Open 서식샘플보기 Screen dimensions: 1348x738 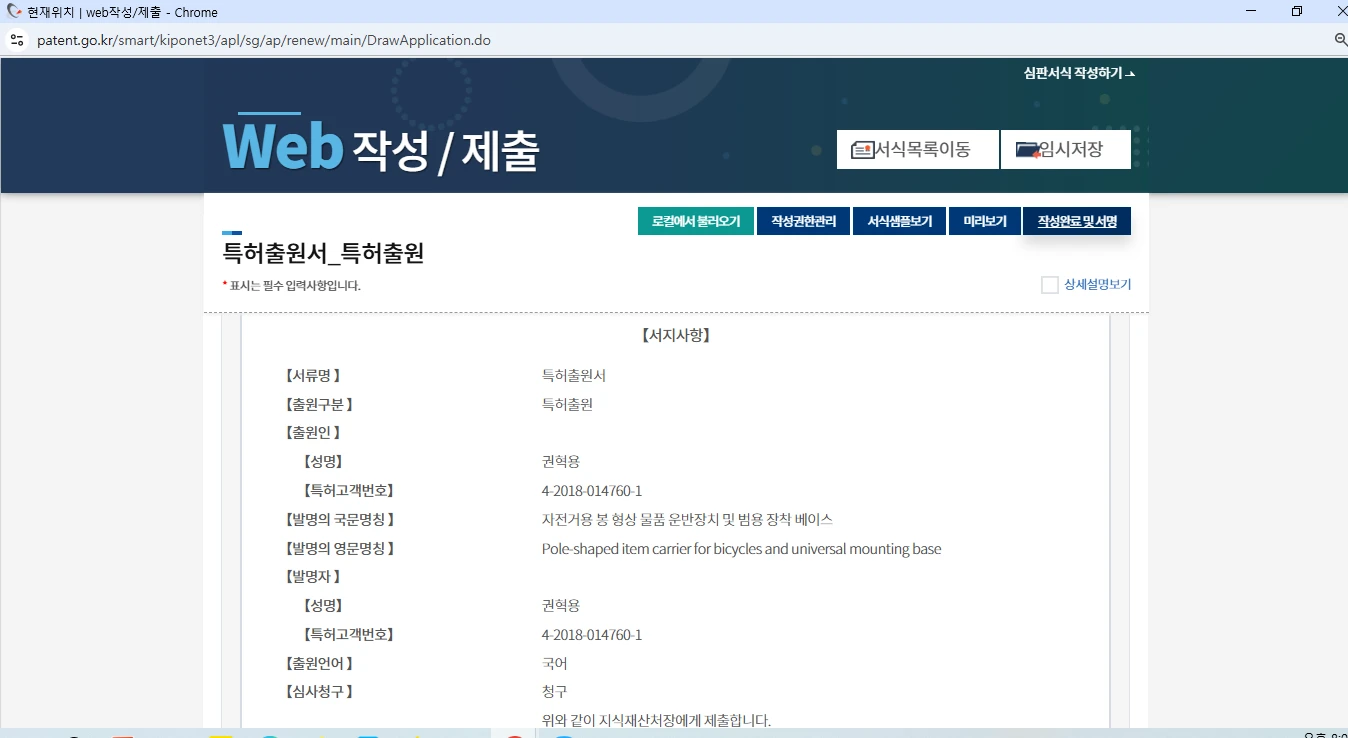click(899, 221)
